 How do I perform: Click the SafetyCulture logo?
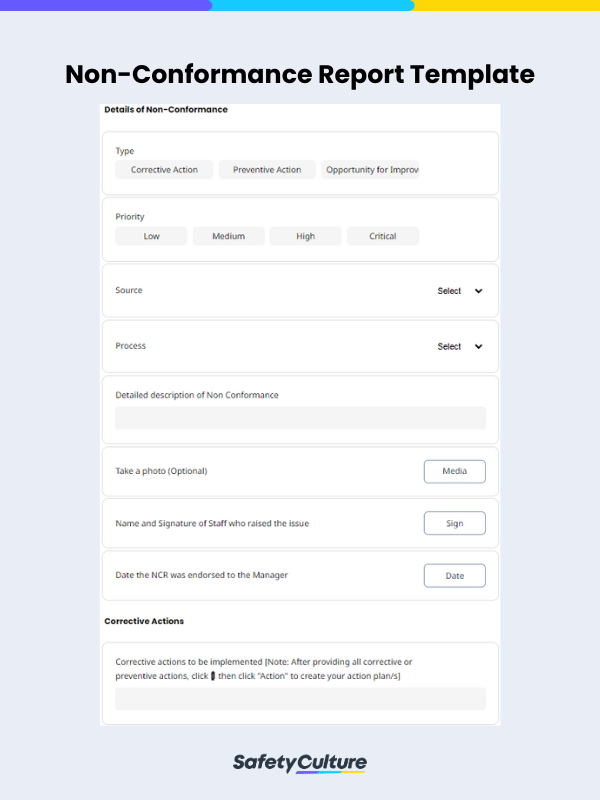click(300, 763)
